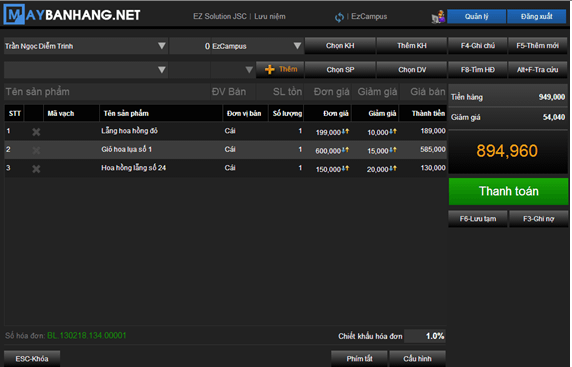Viewport: 572px width, 367px height.
Task: Click the sync refresh icon near EzCampus
Action: [x=339, y=17]
